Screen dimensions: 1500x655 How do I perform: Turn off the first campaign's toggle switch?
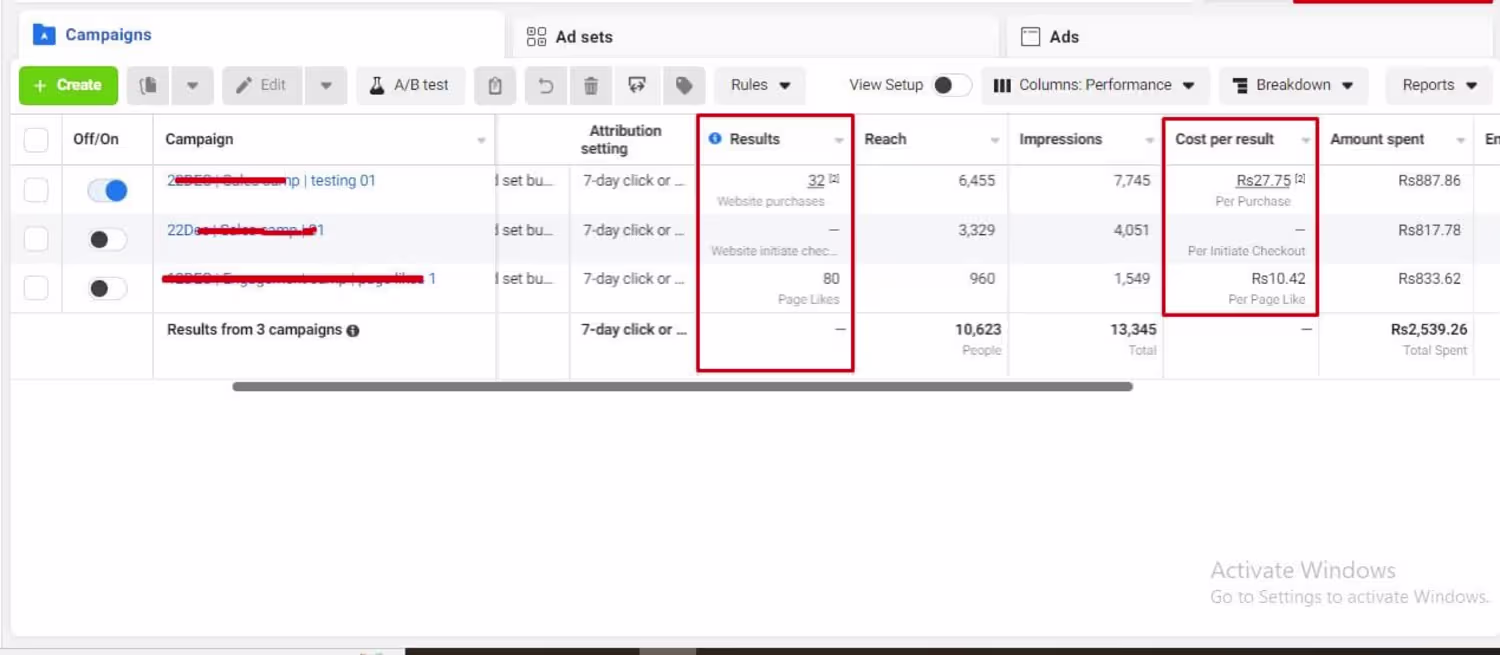[x=107, y=190]
